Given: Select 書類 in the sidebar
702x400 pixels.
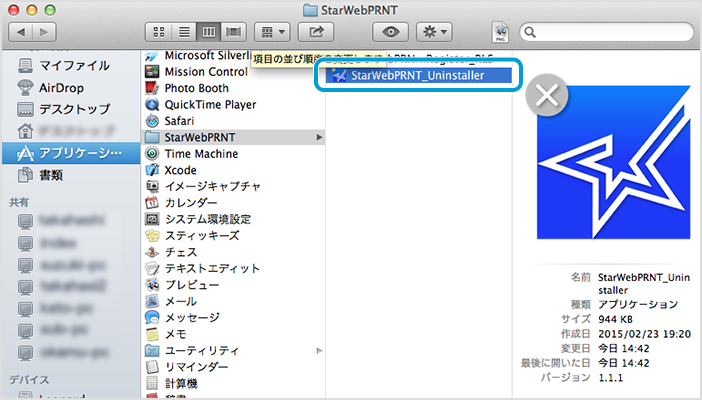Looking at the screenshot, I should click(71, 175).
